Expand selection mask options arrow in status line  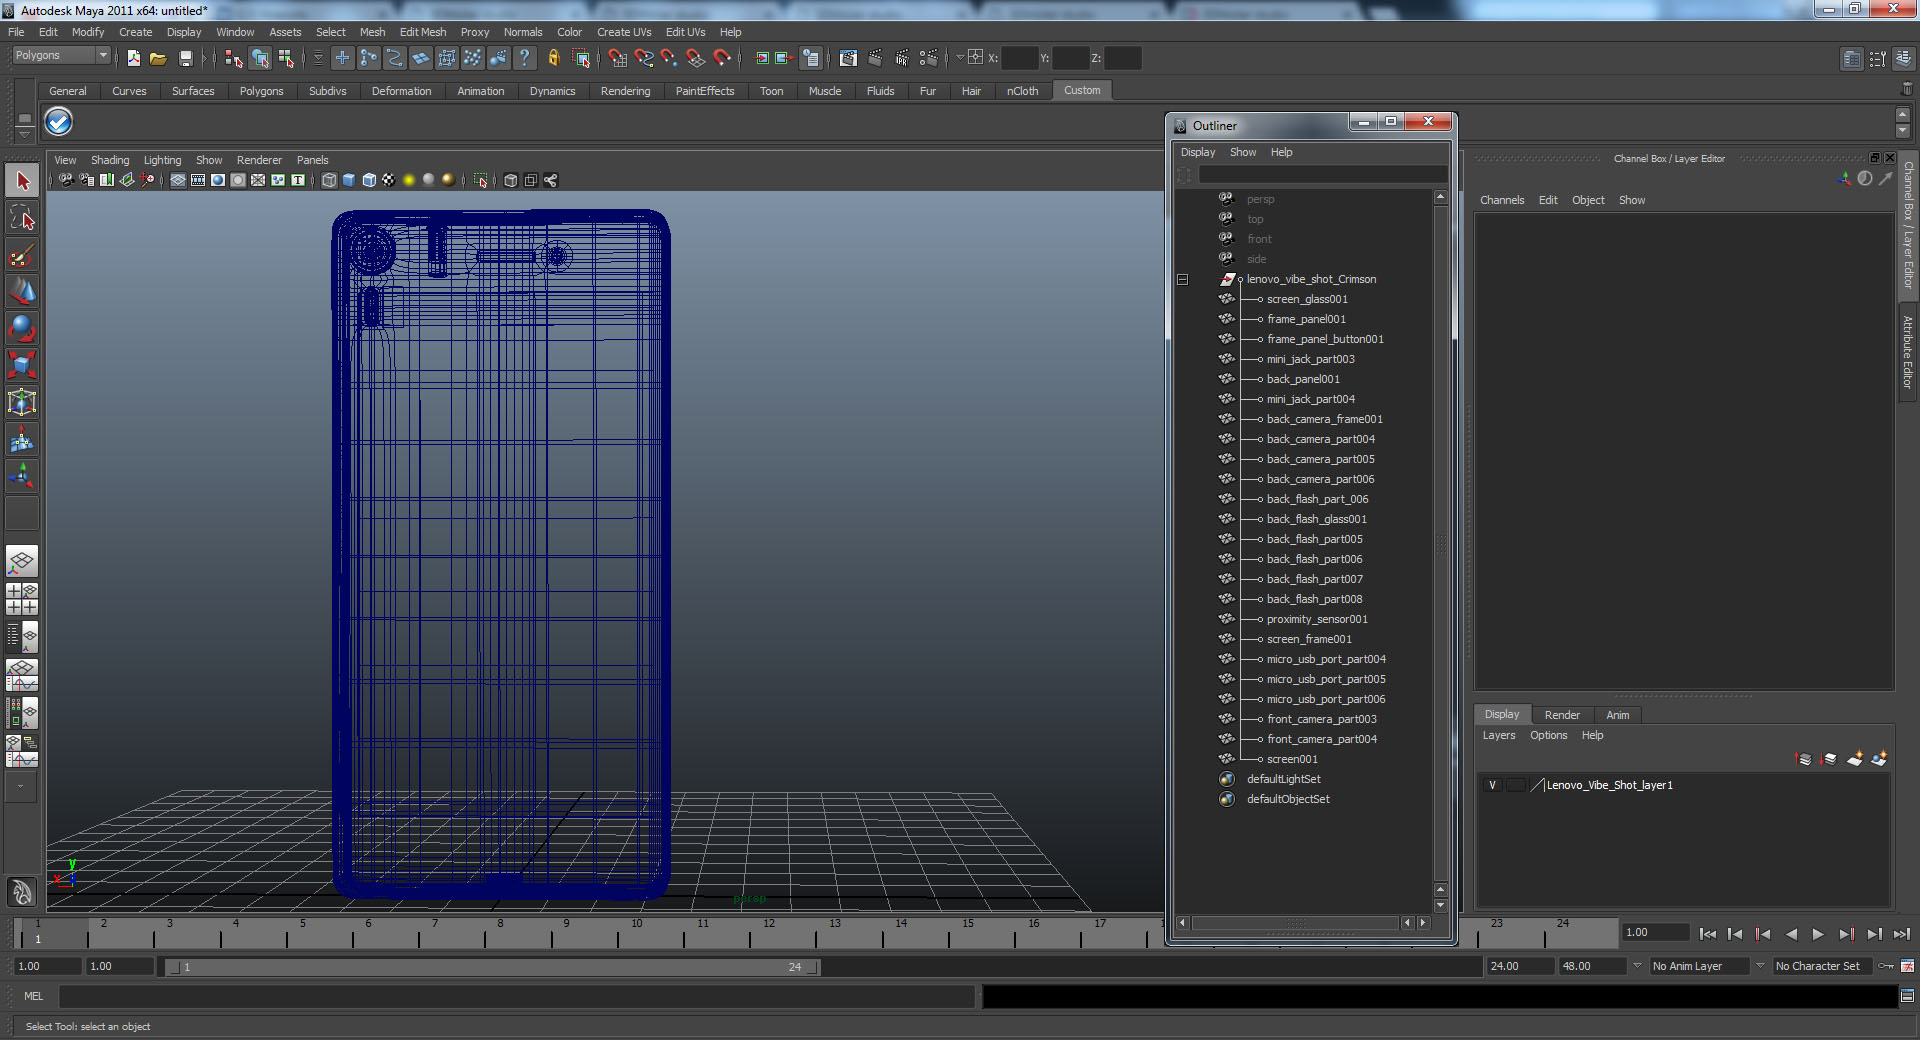[318, 58]
